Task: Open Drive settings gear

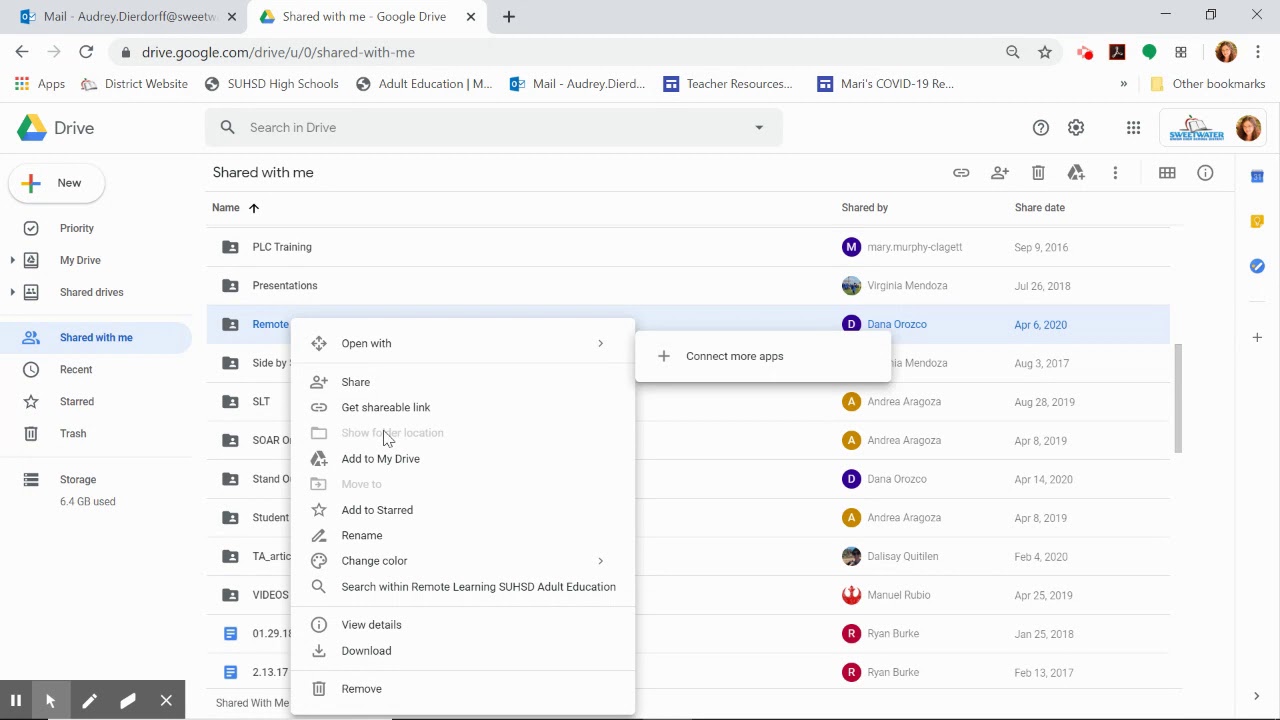Action: tap(1076, 128)
